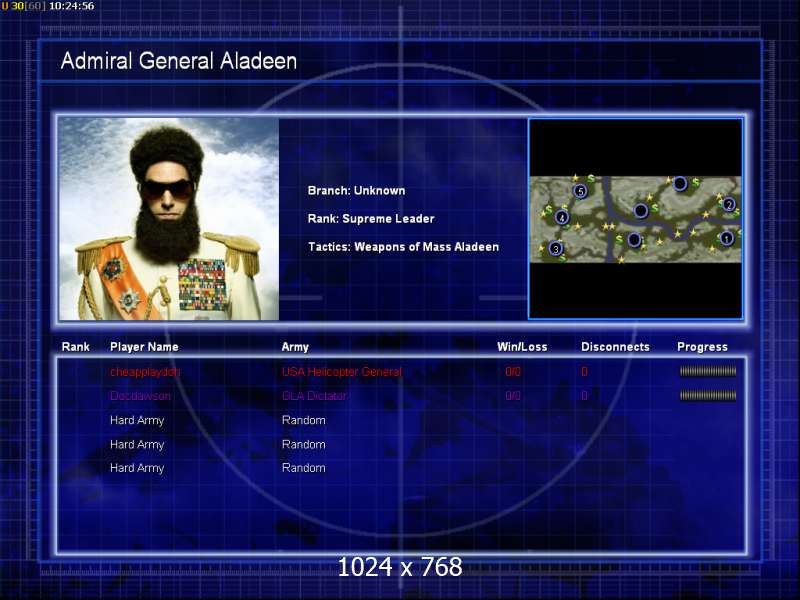Click map start position marker 1
The width and height of the screenshot is (800, 600).
727,238
